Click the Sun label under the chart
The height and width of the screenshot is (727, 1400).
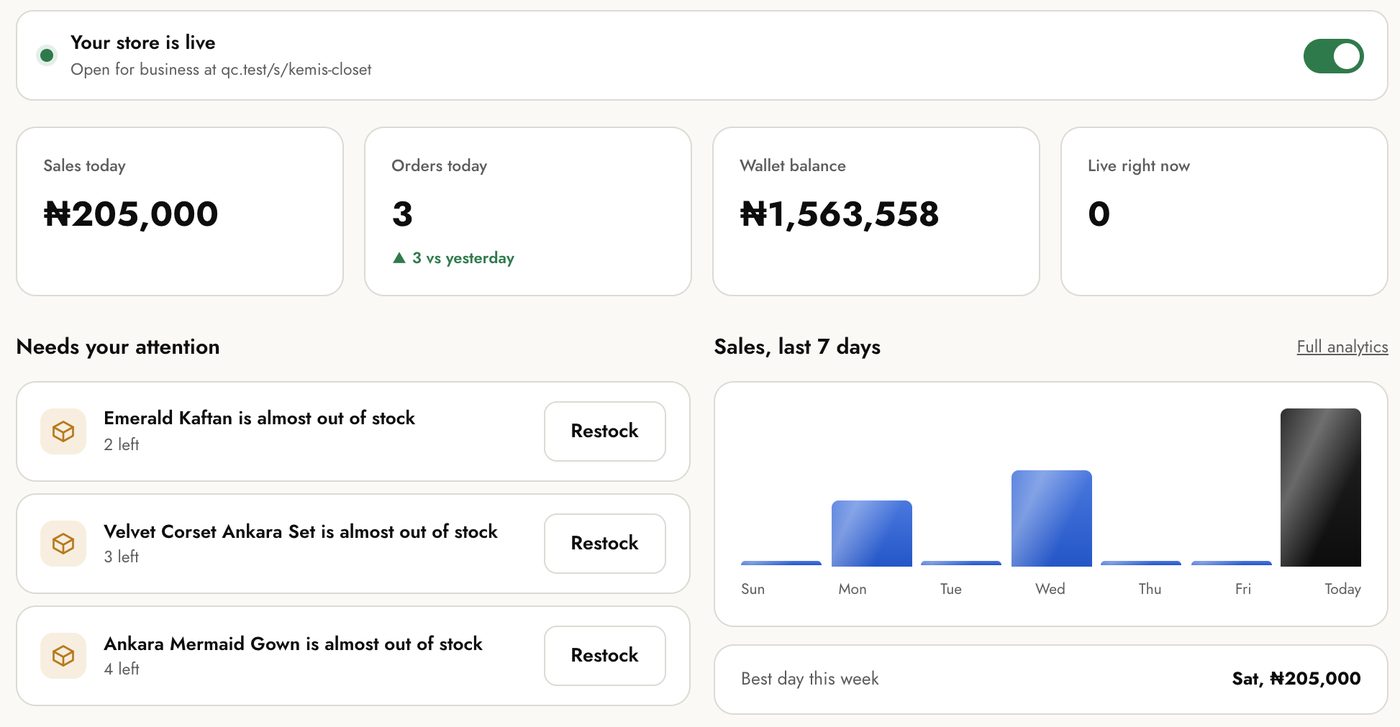753,589
